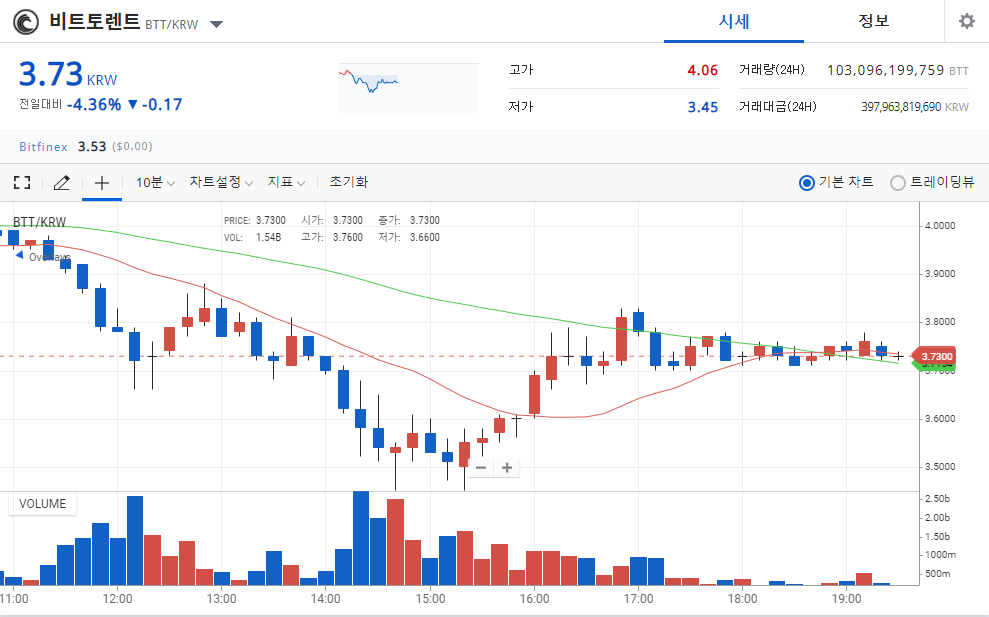Expand the 지표 indicators dropdown
The width and height of the screenshot is (989, 617).
(286, 182)
